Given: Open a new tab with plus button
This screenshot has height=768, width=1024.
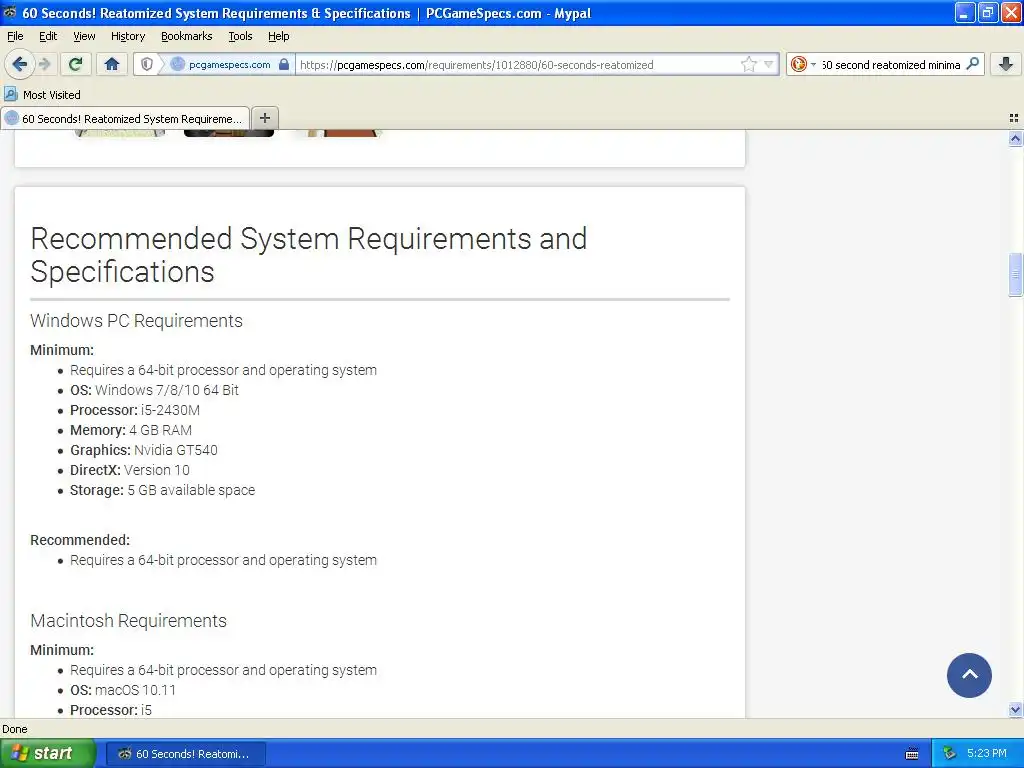Looking at the screenshot, I should 264,118.
